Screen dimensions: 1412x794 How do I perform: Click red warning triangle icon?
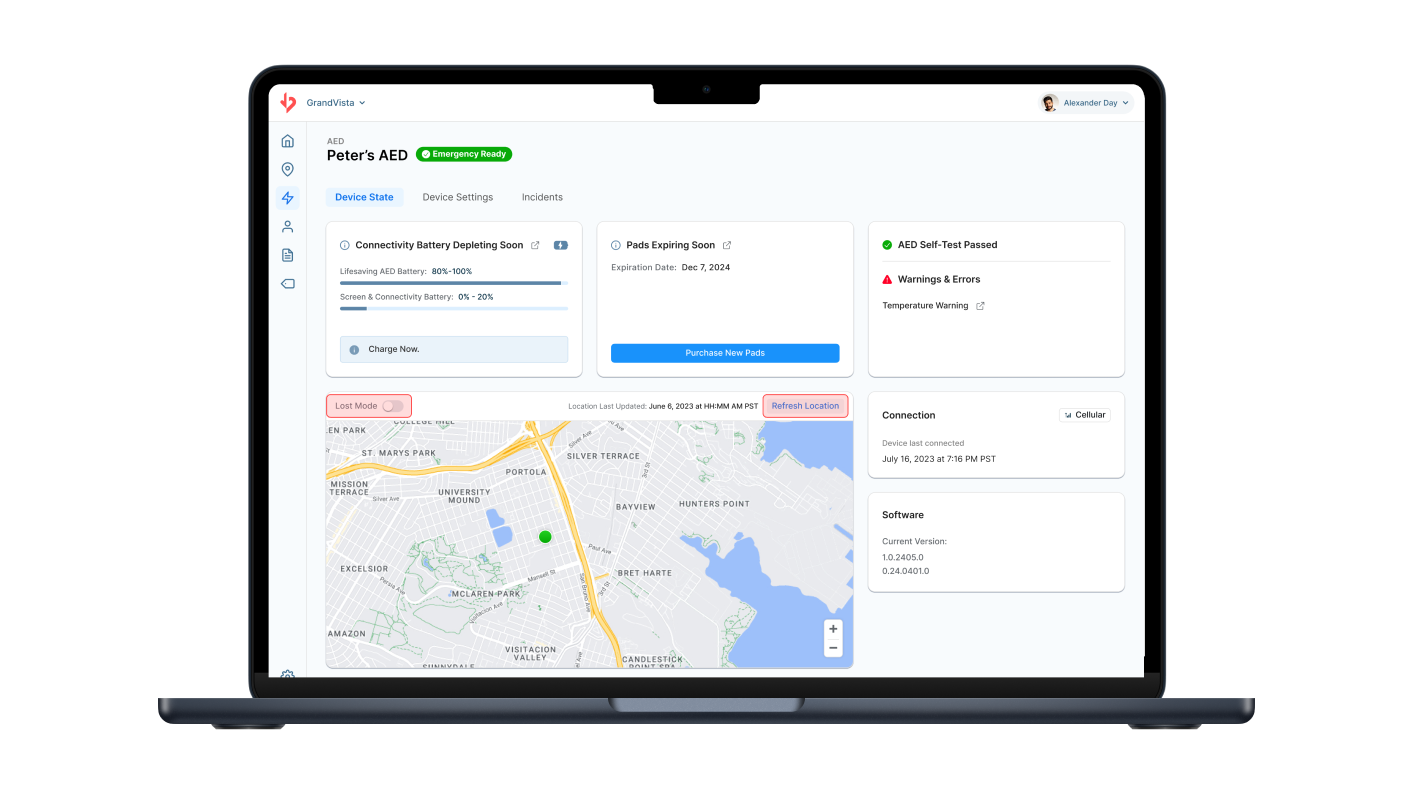[887, 280]
